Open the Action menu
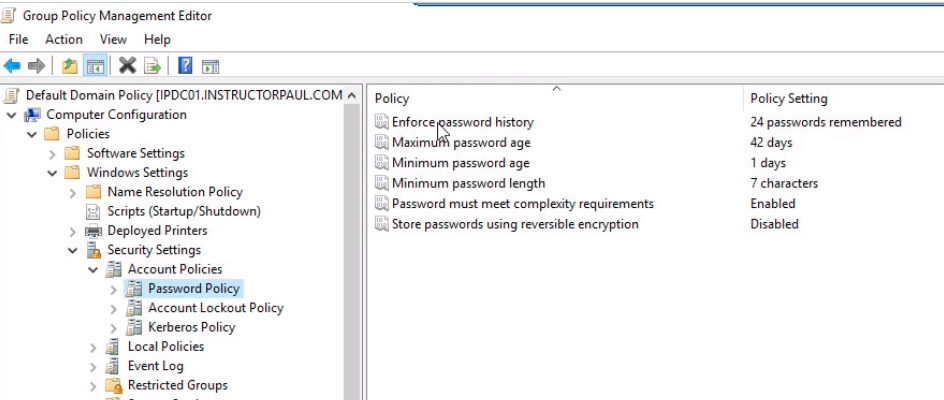This screenshot has width=944, height=400. pos(64,39)
